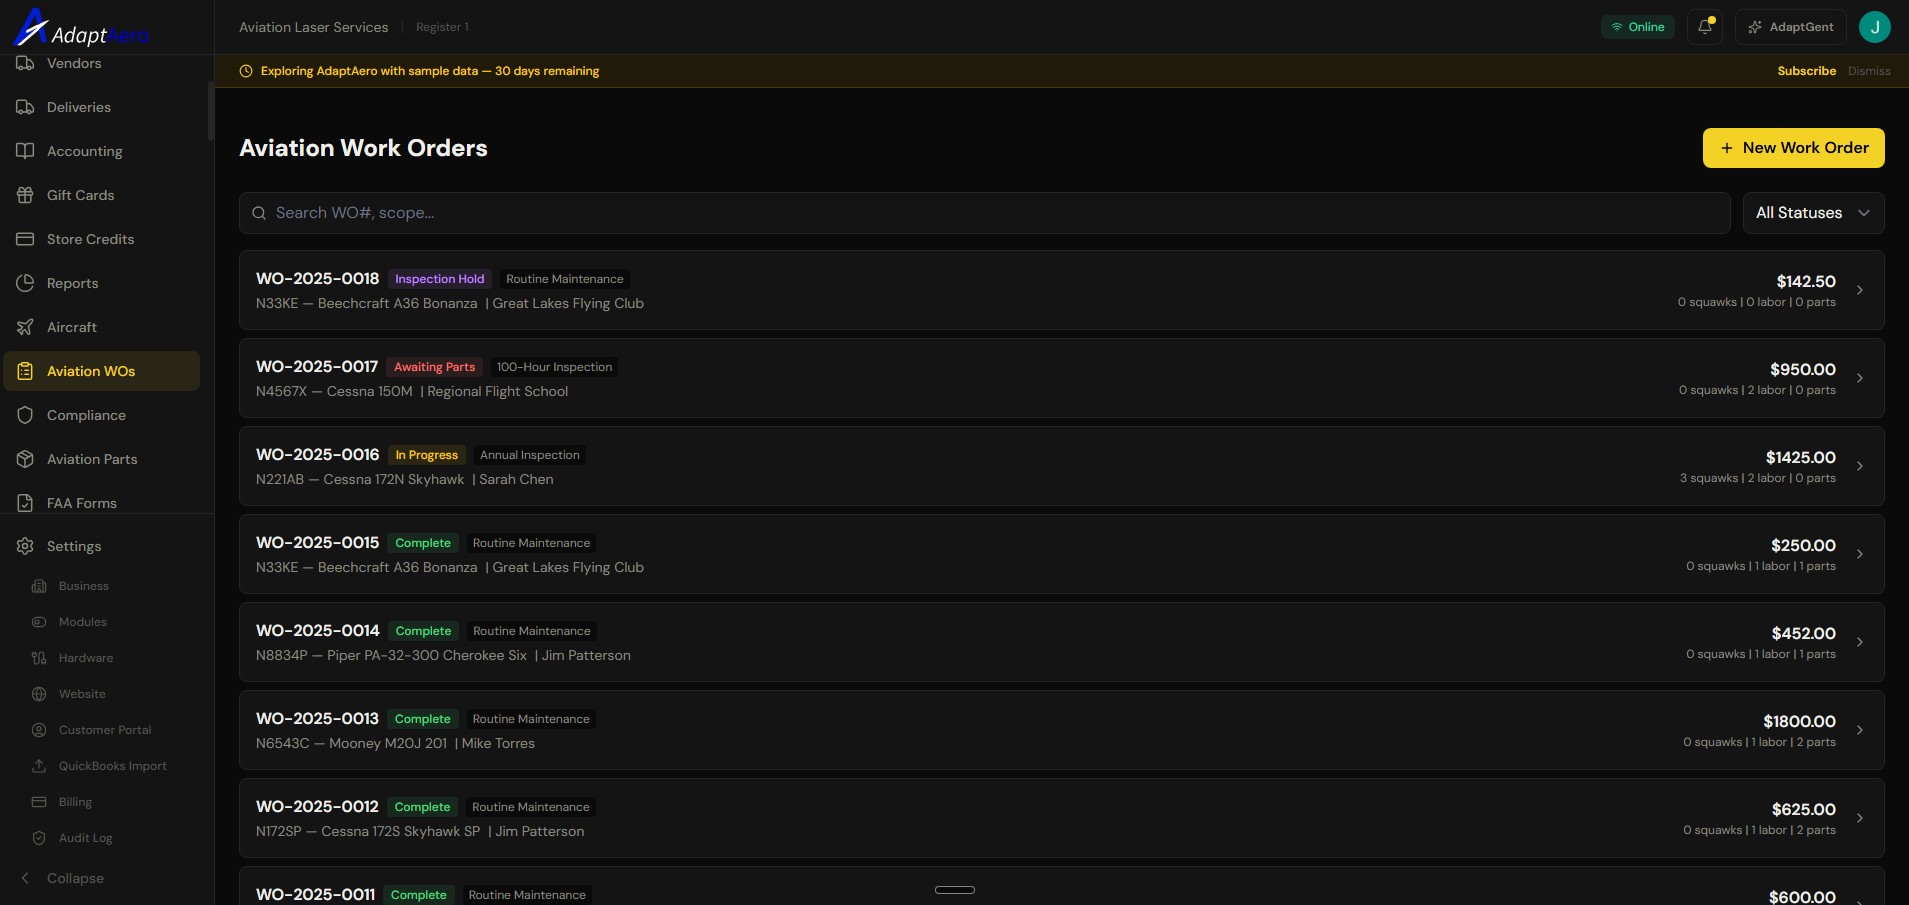Open the All Statuses filter dropdown

coord(1812,212)
